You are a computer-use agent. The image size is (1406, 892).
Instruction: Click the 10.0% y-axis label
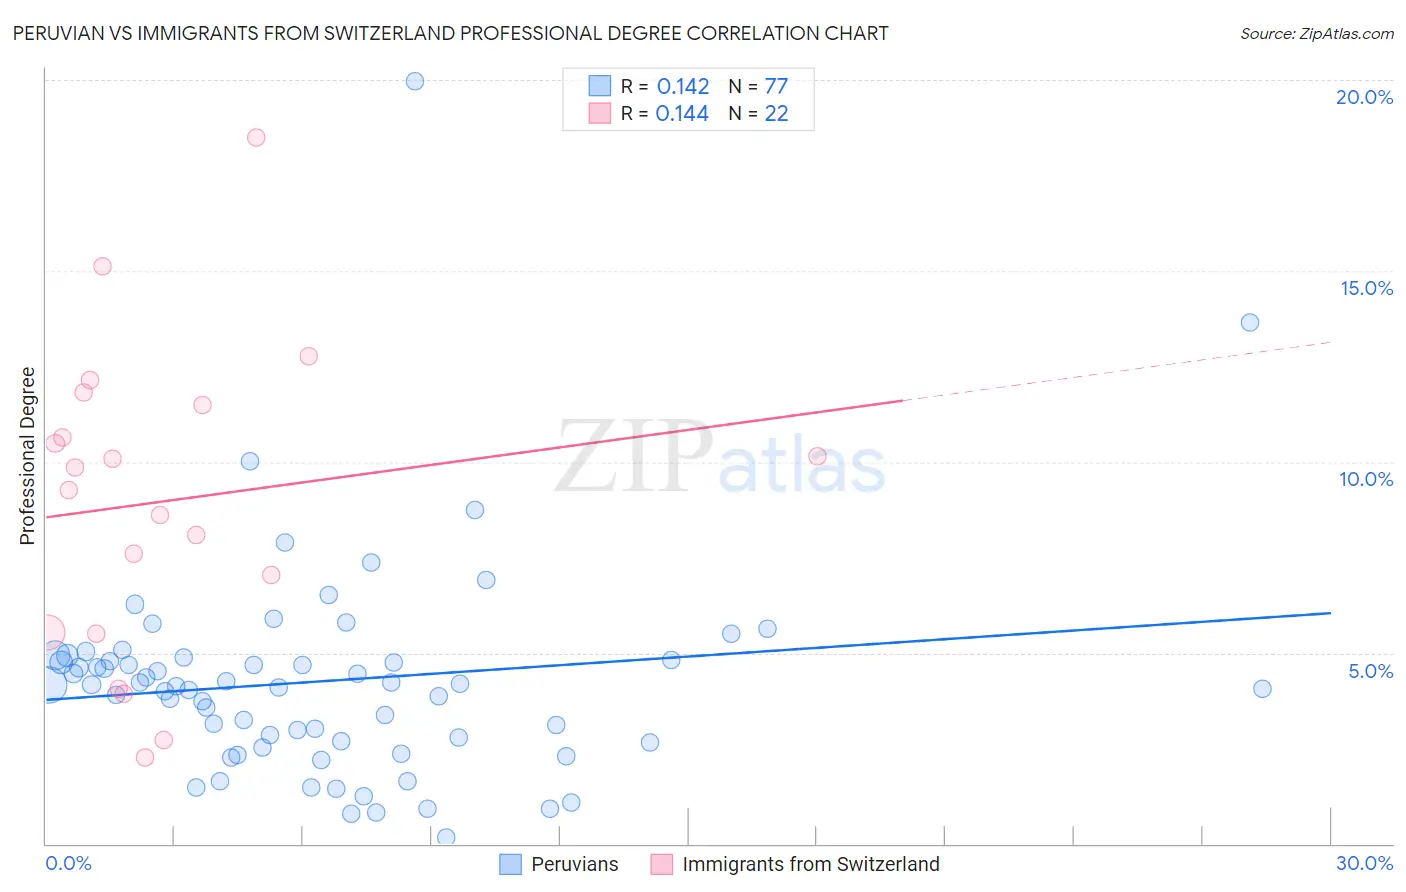[x=1366, y=479]
